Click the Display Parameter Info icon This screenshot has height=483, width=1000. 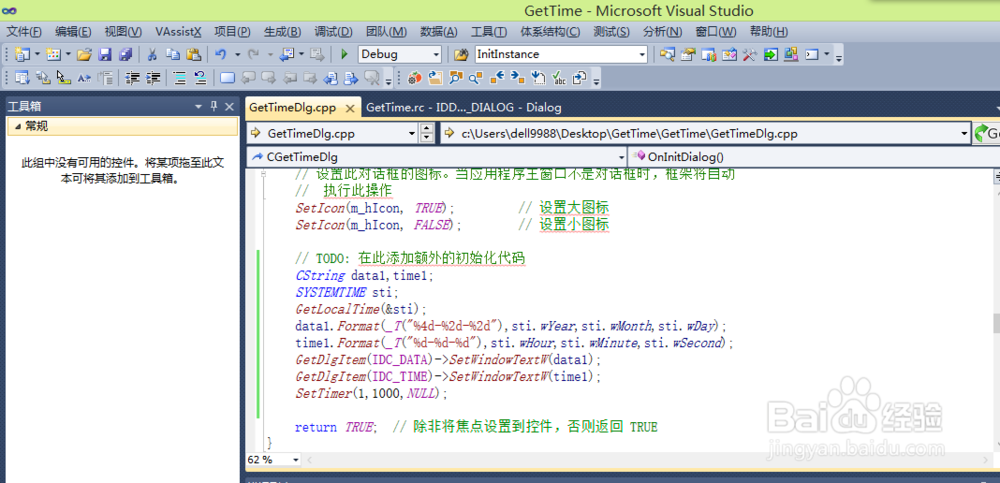tap(43, 78)
